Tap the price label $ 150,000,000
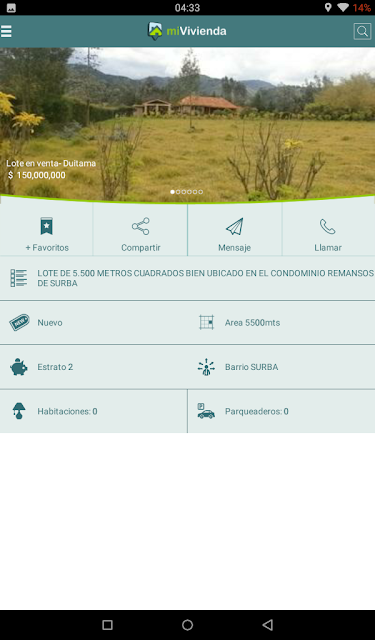The width and height of the screenshot is (375, 640). pos(37,176)
